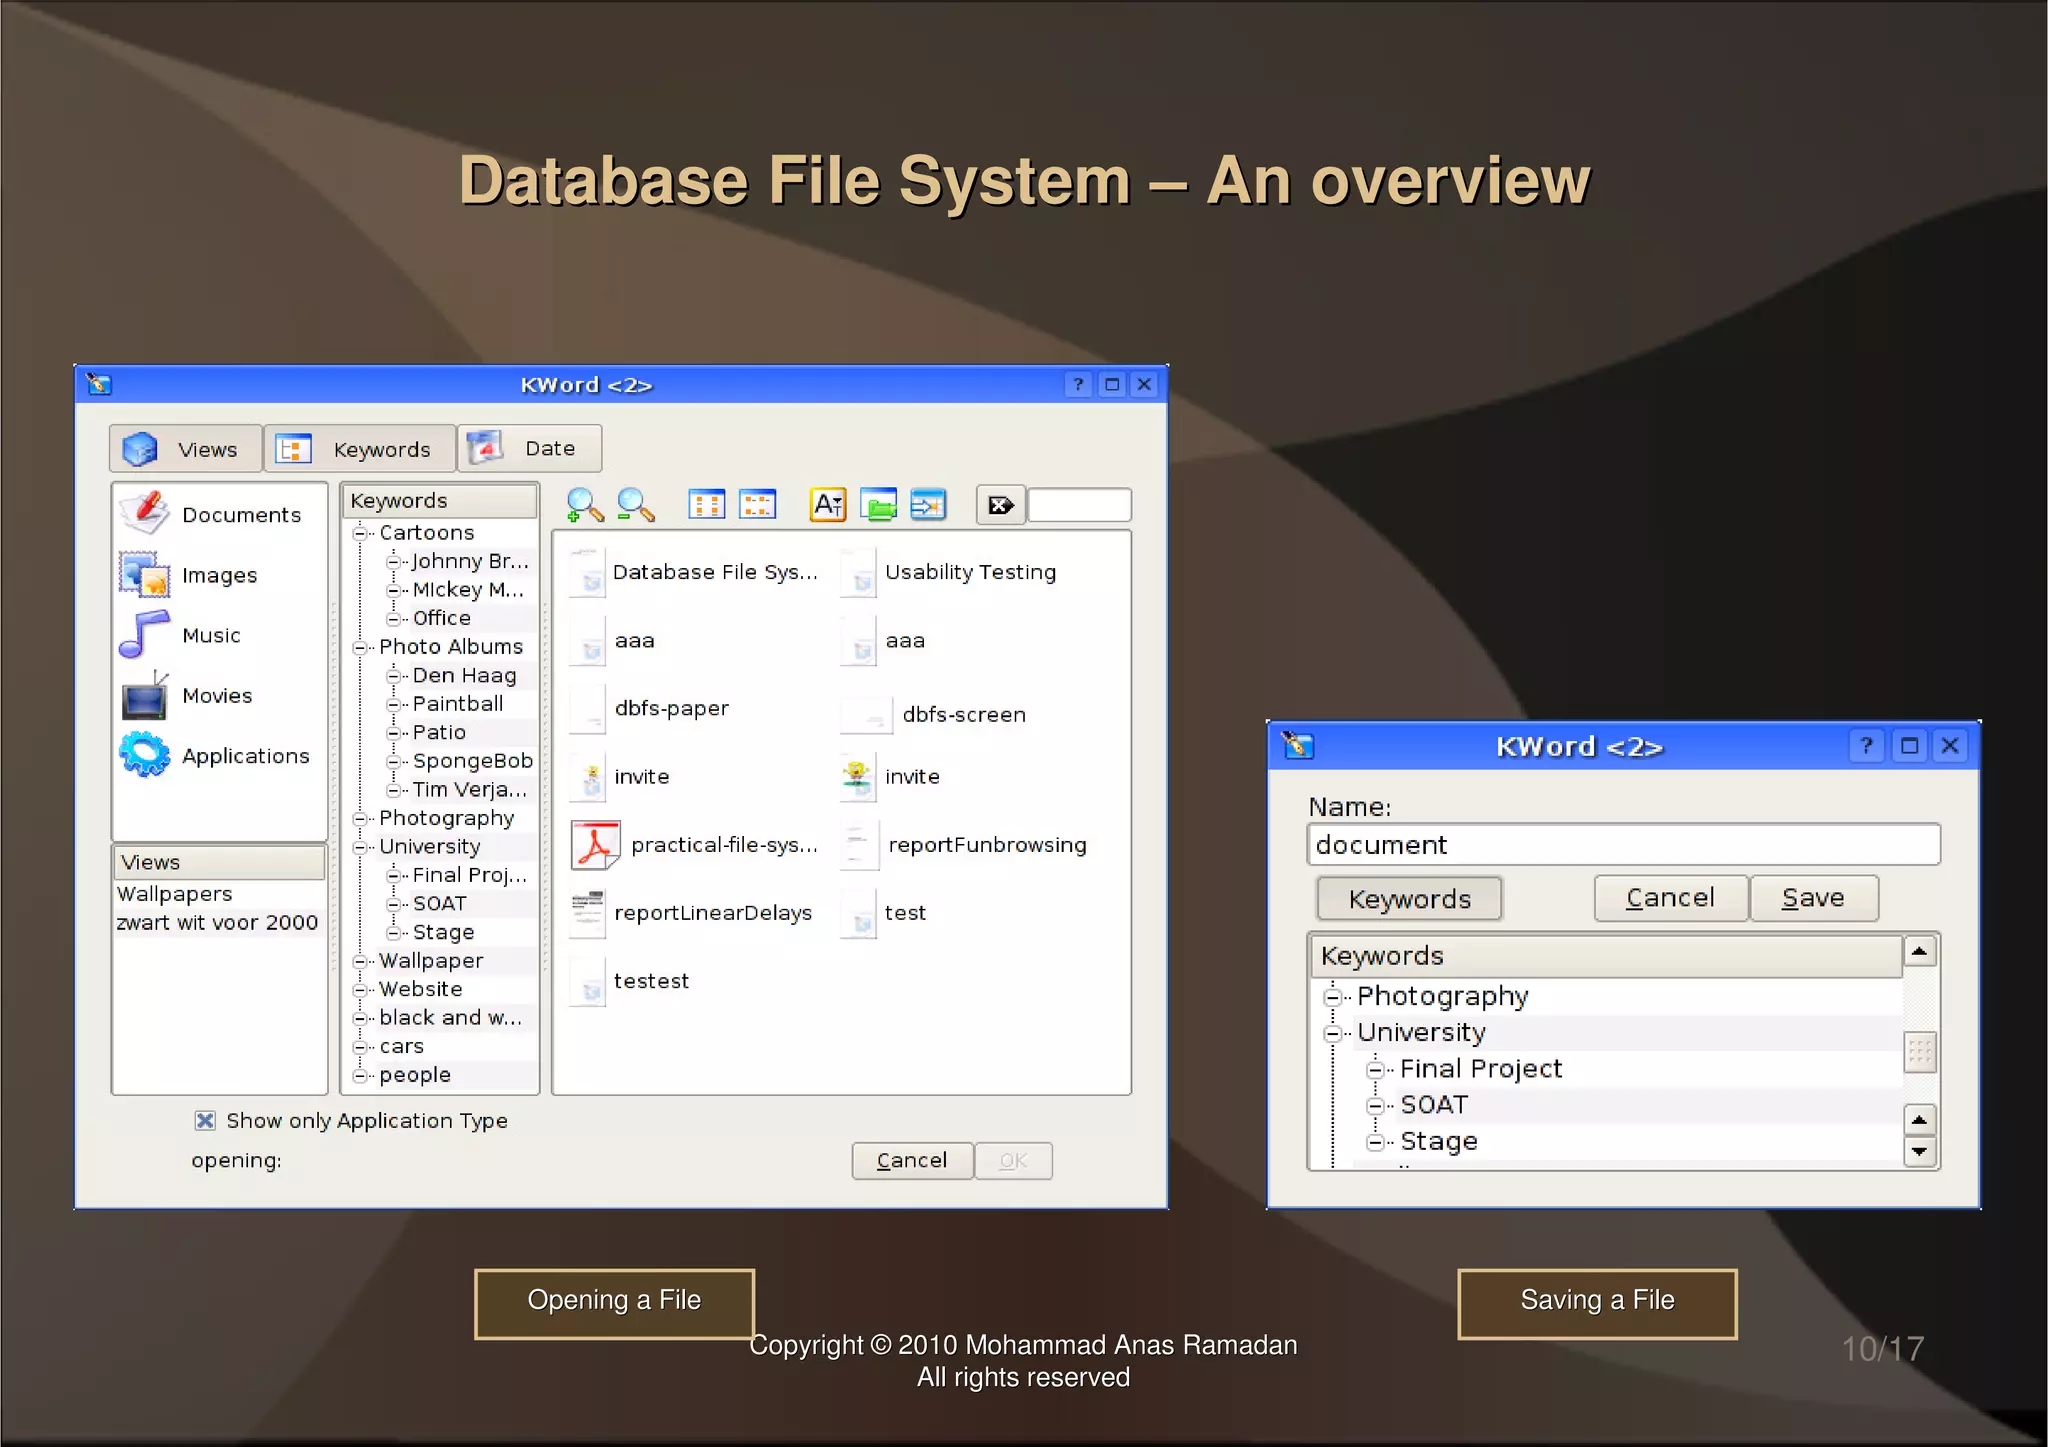Screen dimensions: 2048x1447
Task: Open the Usability Testing file icon
Action: pos(859,572)
